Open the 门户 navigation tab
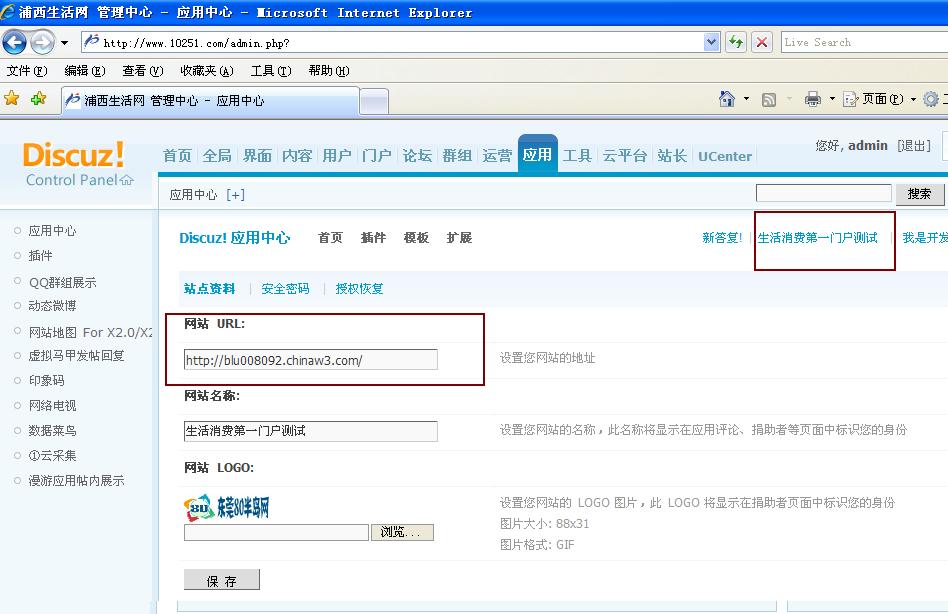This screenshot has width=948, height=614. tap(377, 156)
